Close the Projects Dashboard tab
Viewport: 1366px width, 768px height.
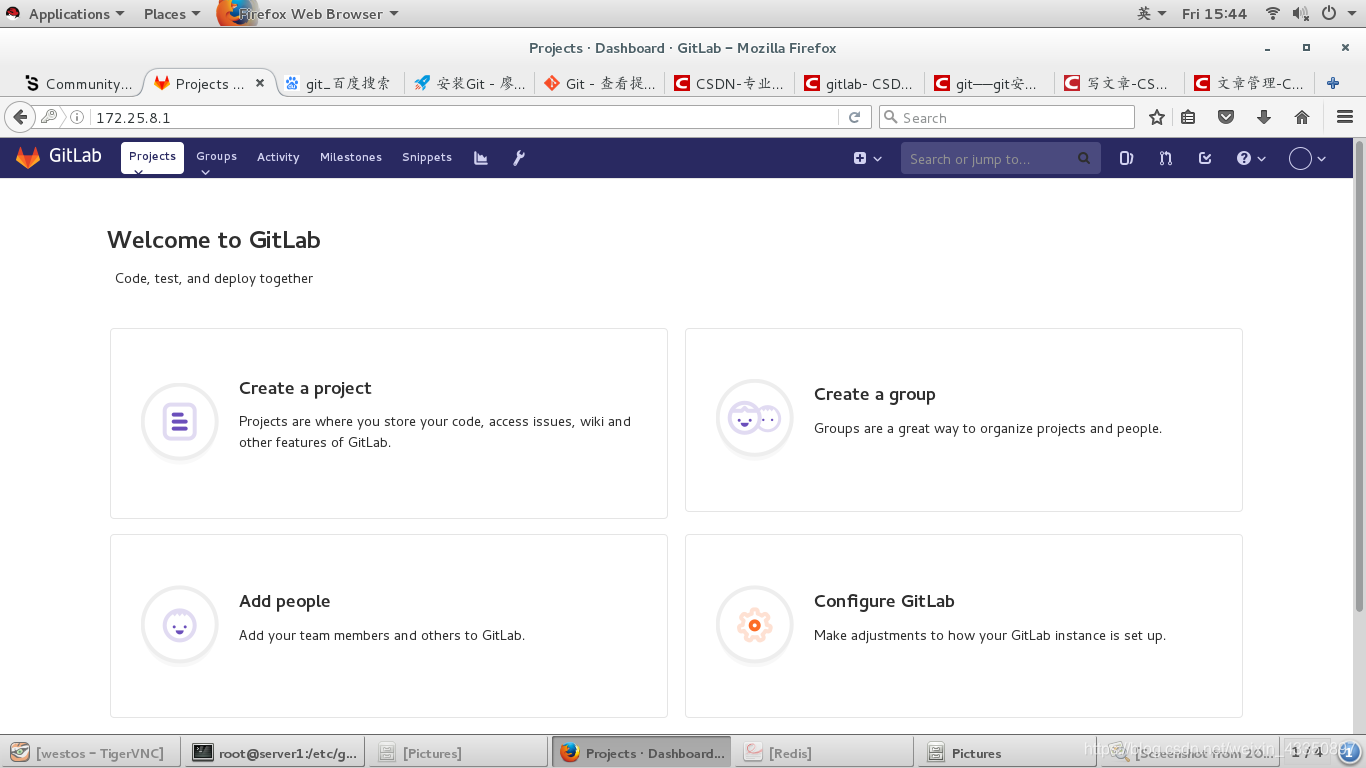pyautogui.click(x=260, y=83)
